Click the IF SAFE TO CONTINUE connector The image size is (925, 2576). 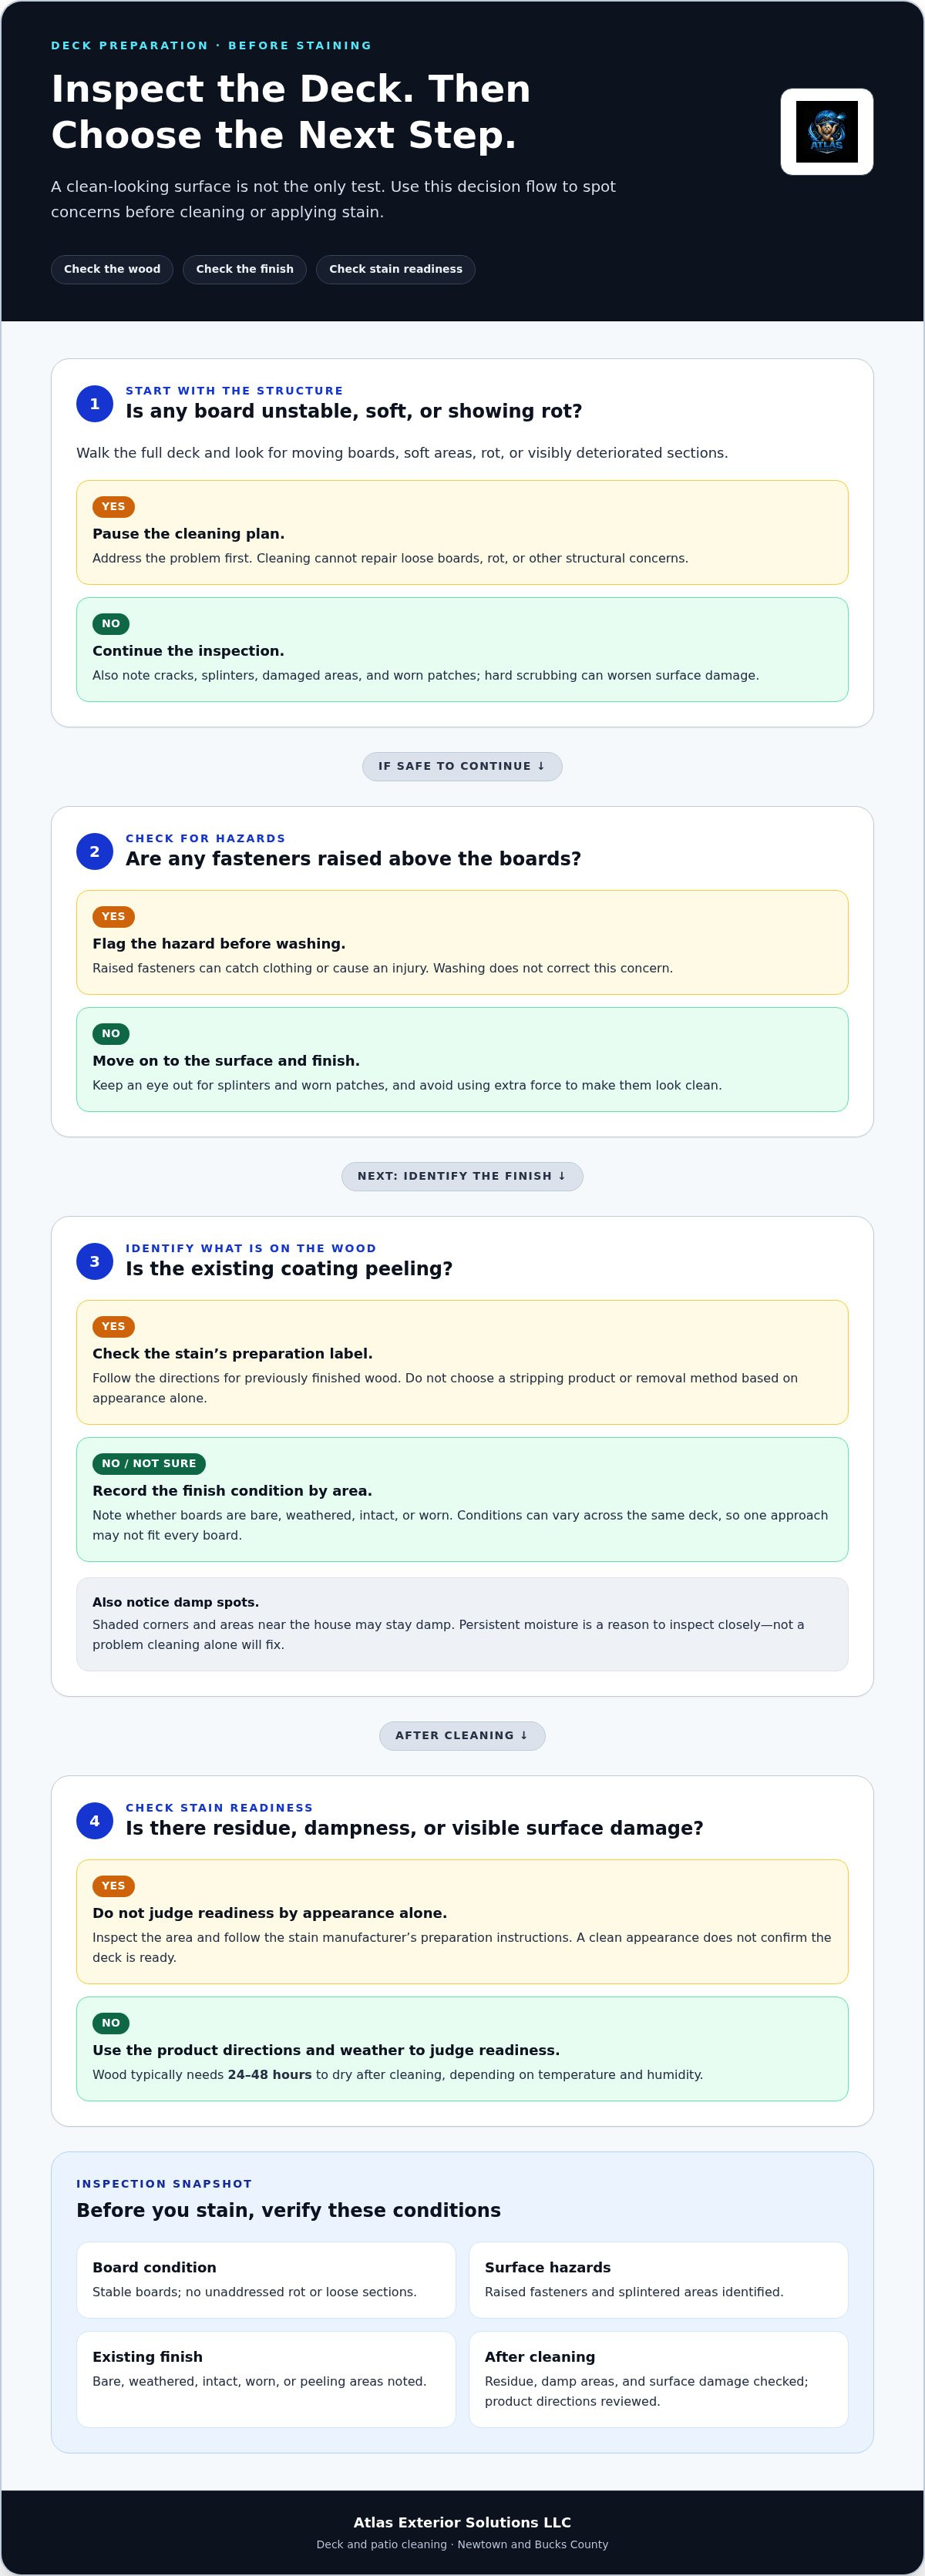coord(462,767)
